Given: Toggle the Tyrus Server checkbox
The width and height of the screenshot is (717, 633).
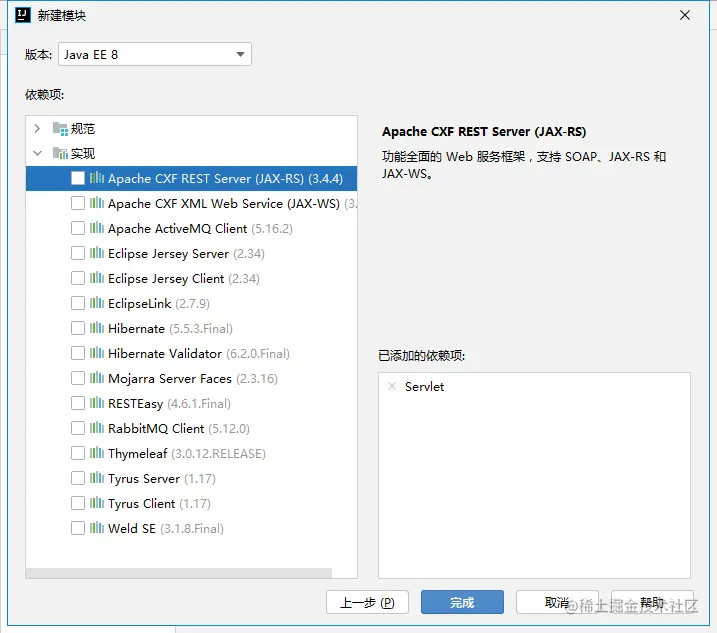Looking at the screenshot, I should (x=78, y=478).
